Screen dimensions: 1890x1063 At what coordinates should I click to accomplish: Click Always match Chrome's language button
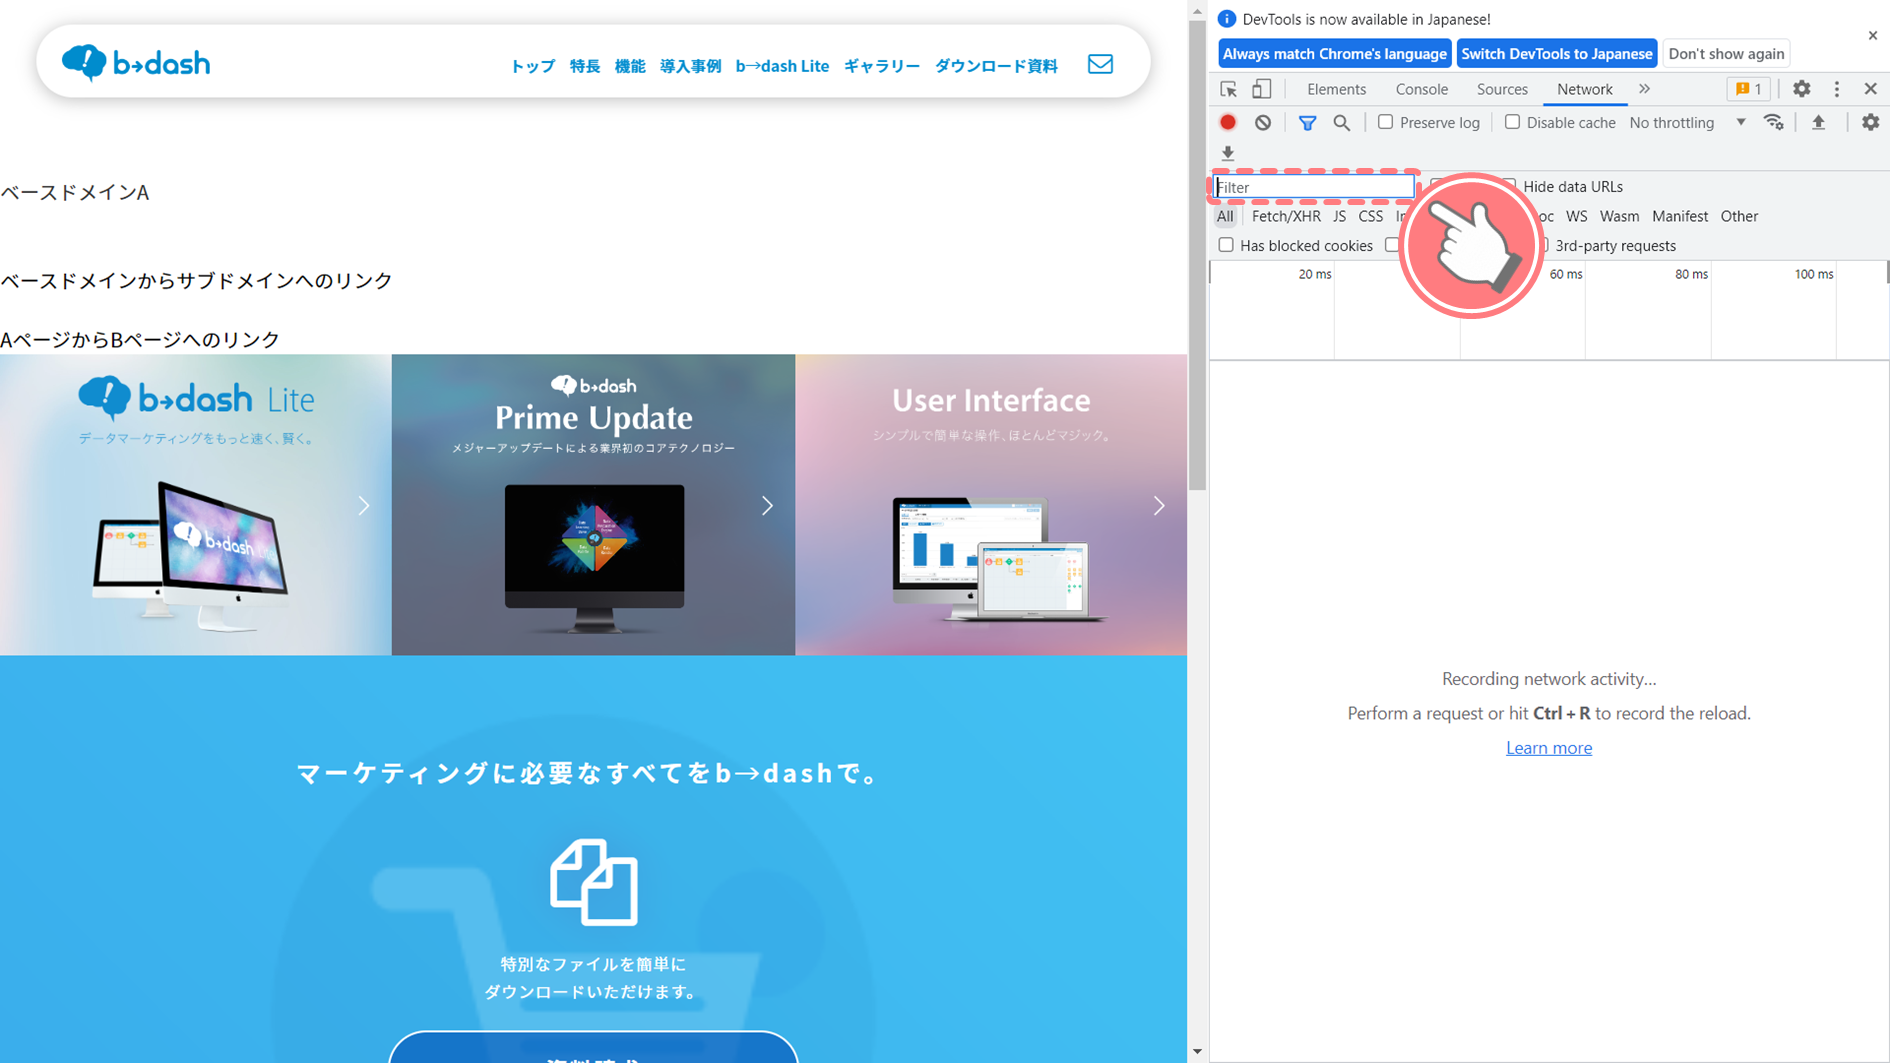click(1335, 54)
